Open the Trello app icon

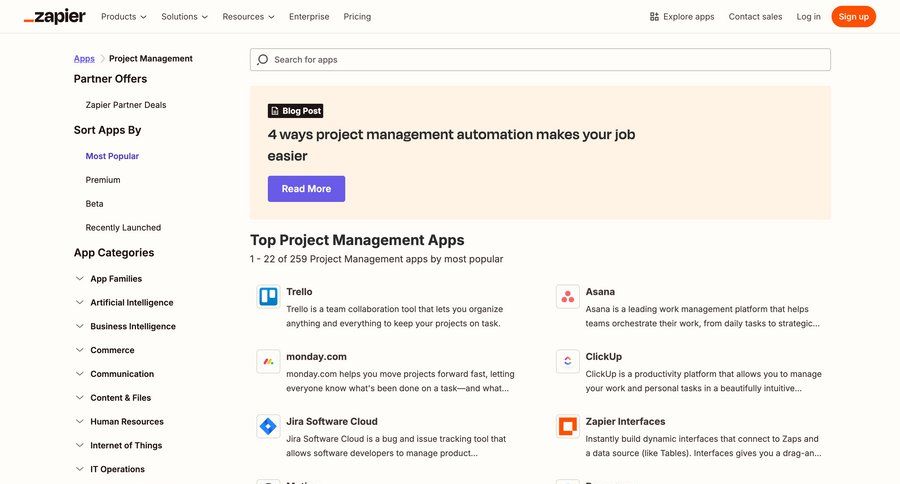[x=268, y=297]
